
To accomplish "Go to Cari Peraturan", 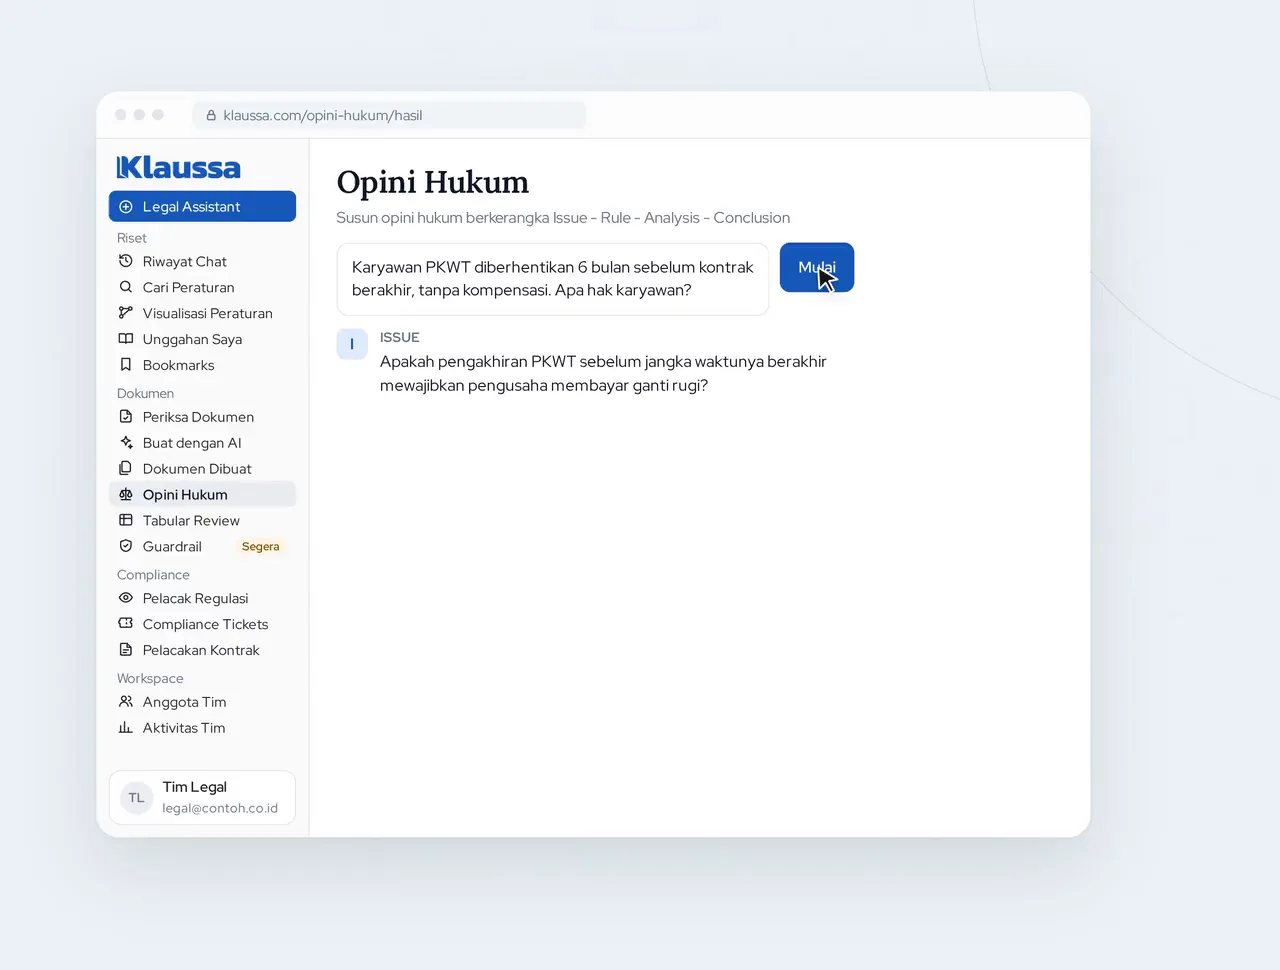I will coord(202,287).
